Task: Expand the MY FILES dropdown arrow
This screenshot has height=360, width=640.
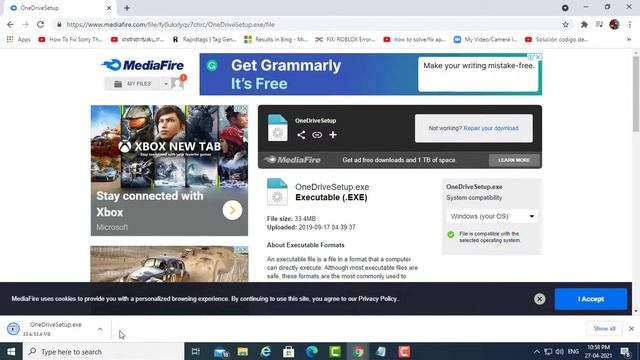Action: 166,84
